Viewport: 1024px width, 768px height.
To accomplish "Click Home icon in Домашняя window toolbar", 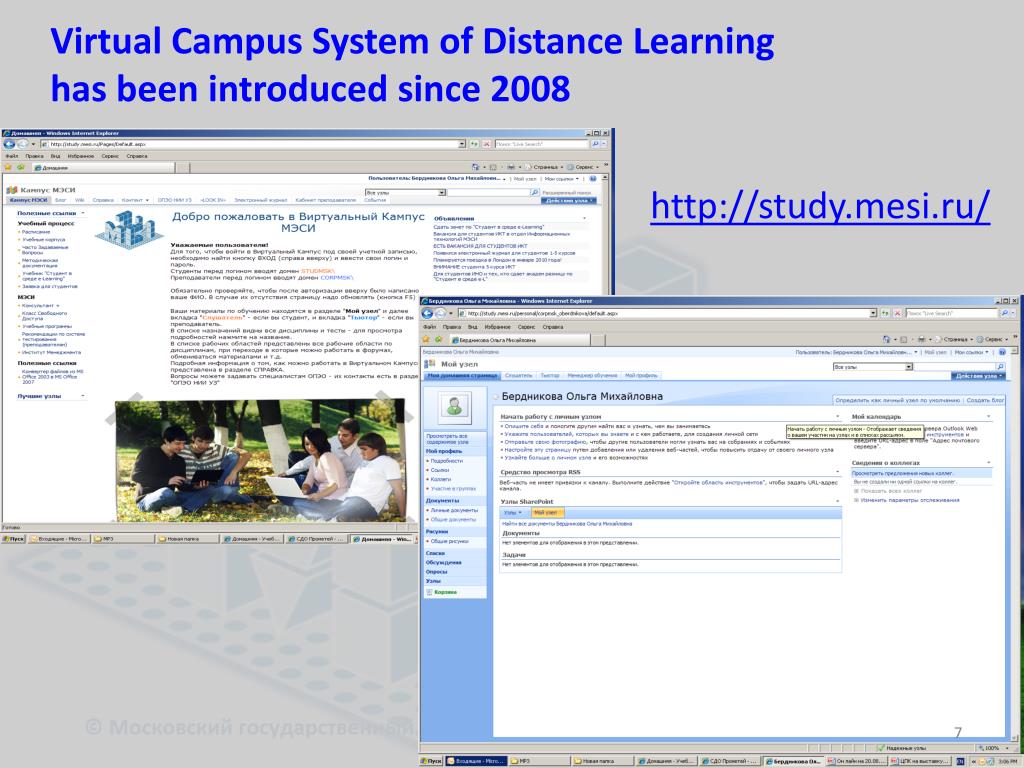I will point(475,167).
